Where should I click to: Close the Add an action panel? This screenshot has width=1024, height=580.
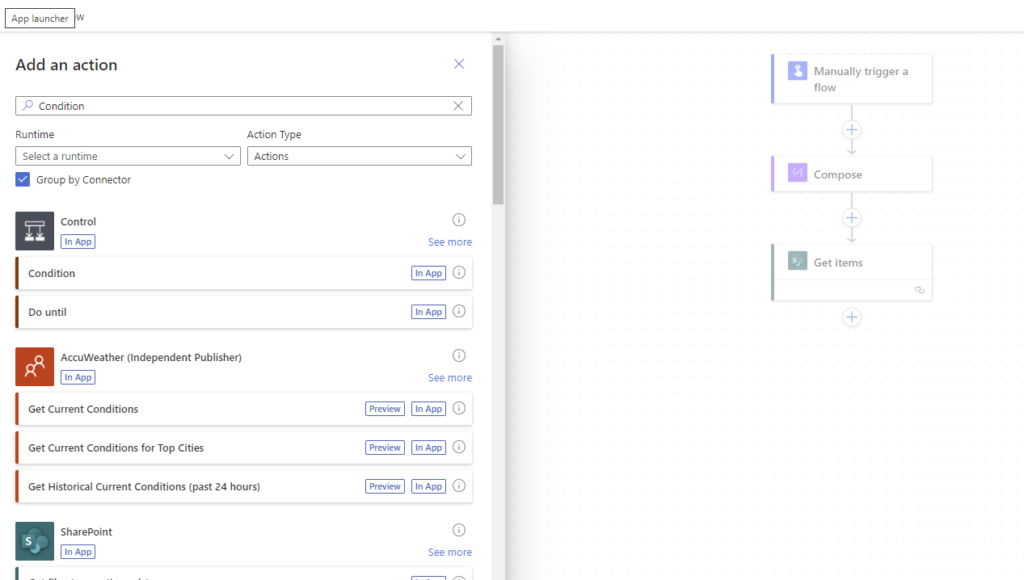click(459, 64)
